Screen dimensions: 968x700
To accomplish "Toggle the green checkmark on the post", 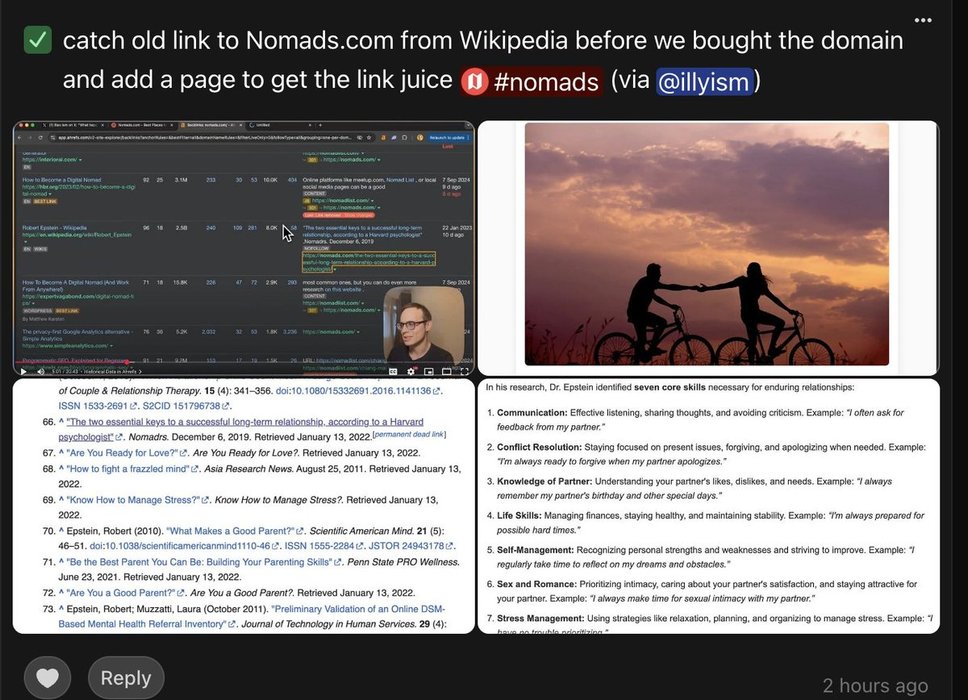I will pos(38,40).
